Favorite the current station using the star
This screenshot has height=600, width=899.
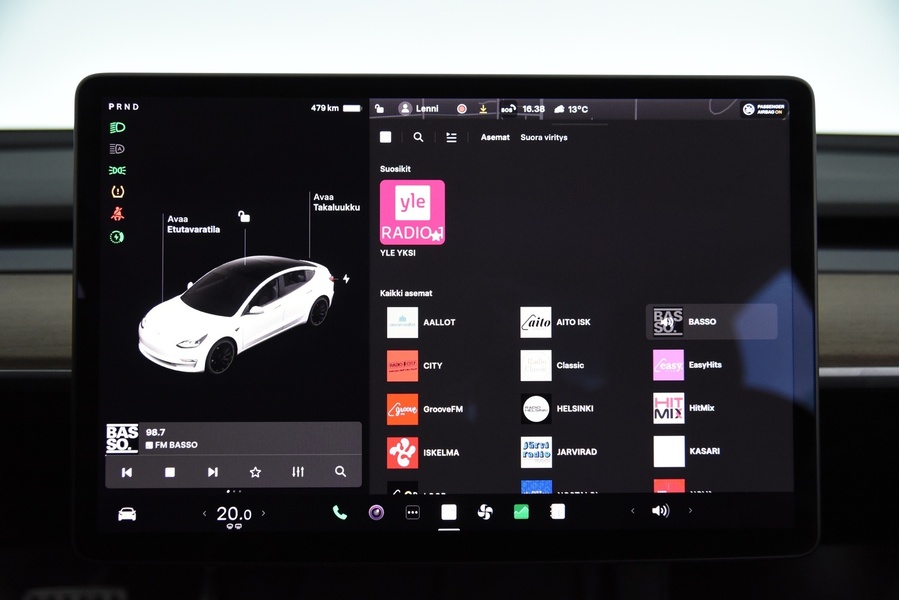click(x=254, y=471)
